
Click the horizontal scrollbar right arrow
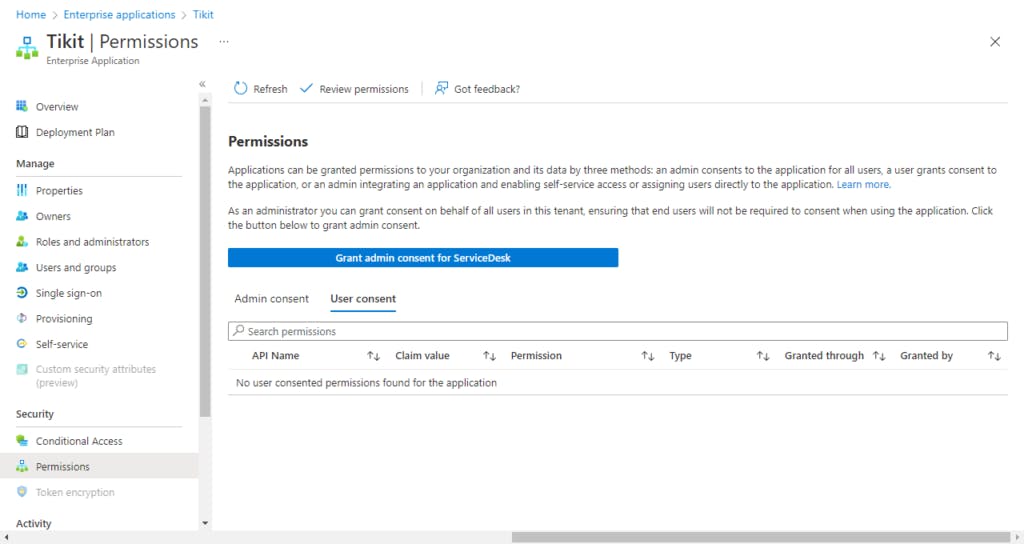click(x=1017, y=537)
